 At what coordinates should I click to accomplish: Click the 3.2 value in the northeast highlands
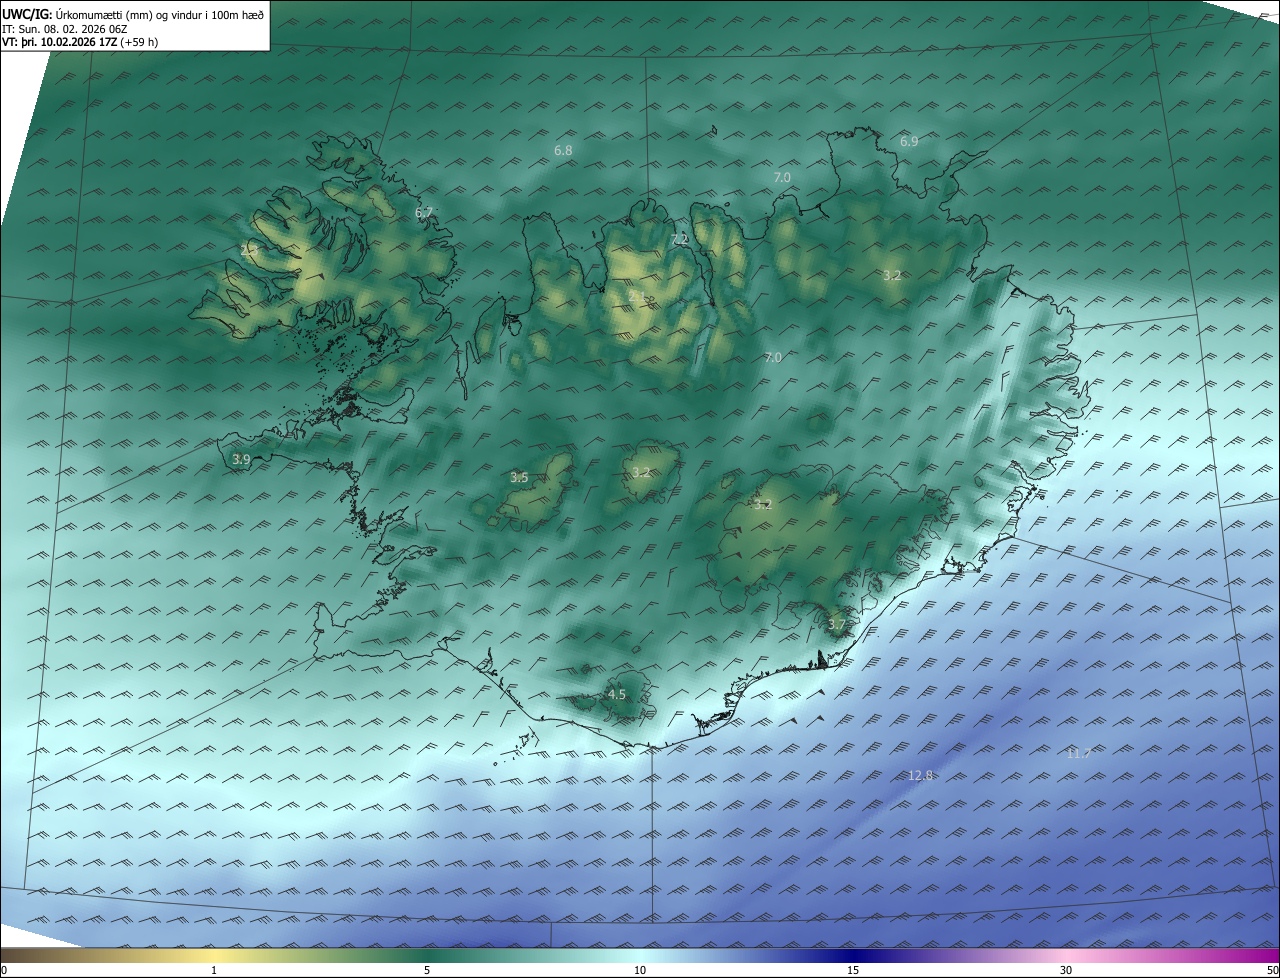coord(893,275)
